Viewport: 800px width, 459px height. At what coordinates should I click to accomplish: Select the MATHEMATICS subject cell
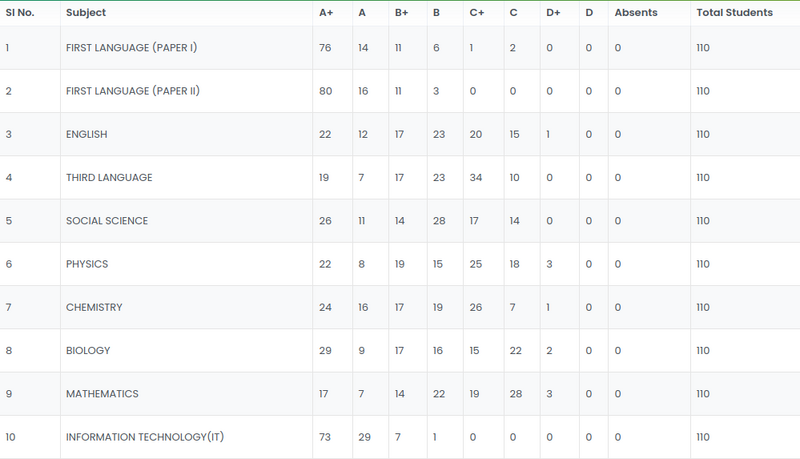click(102, 394)
